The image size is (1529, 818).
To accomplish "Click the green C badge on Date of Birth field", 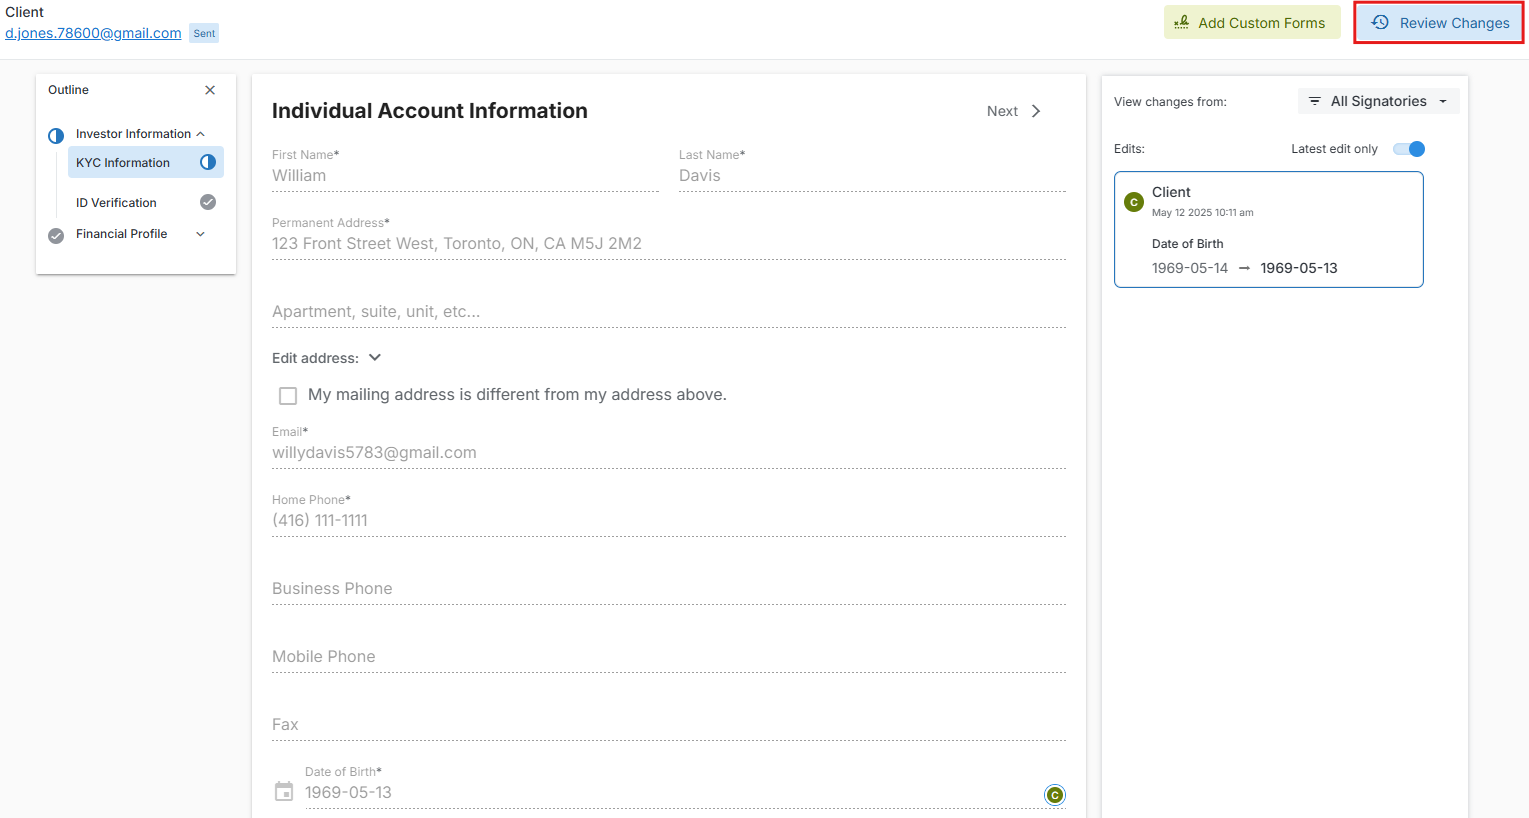I will (x=1055, y=795).
